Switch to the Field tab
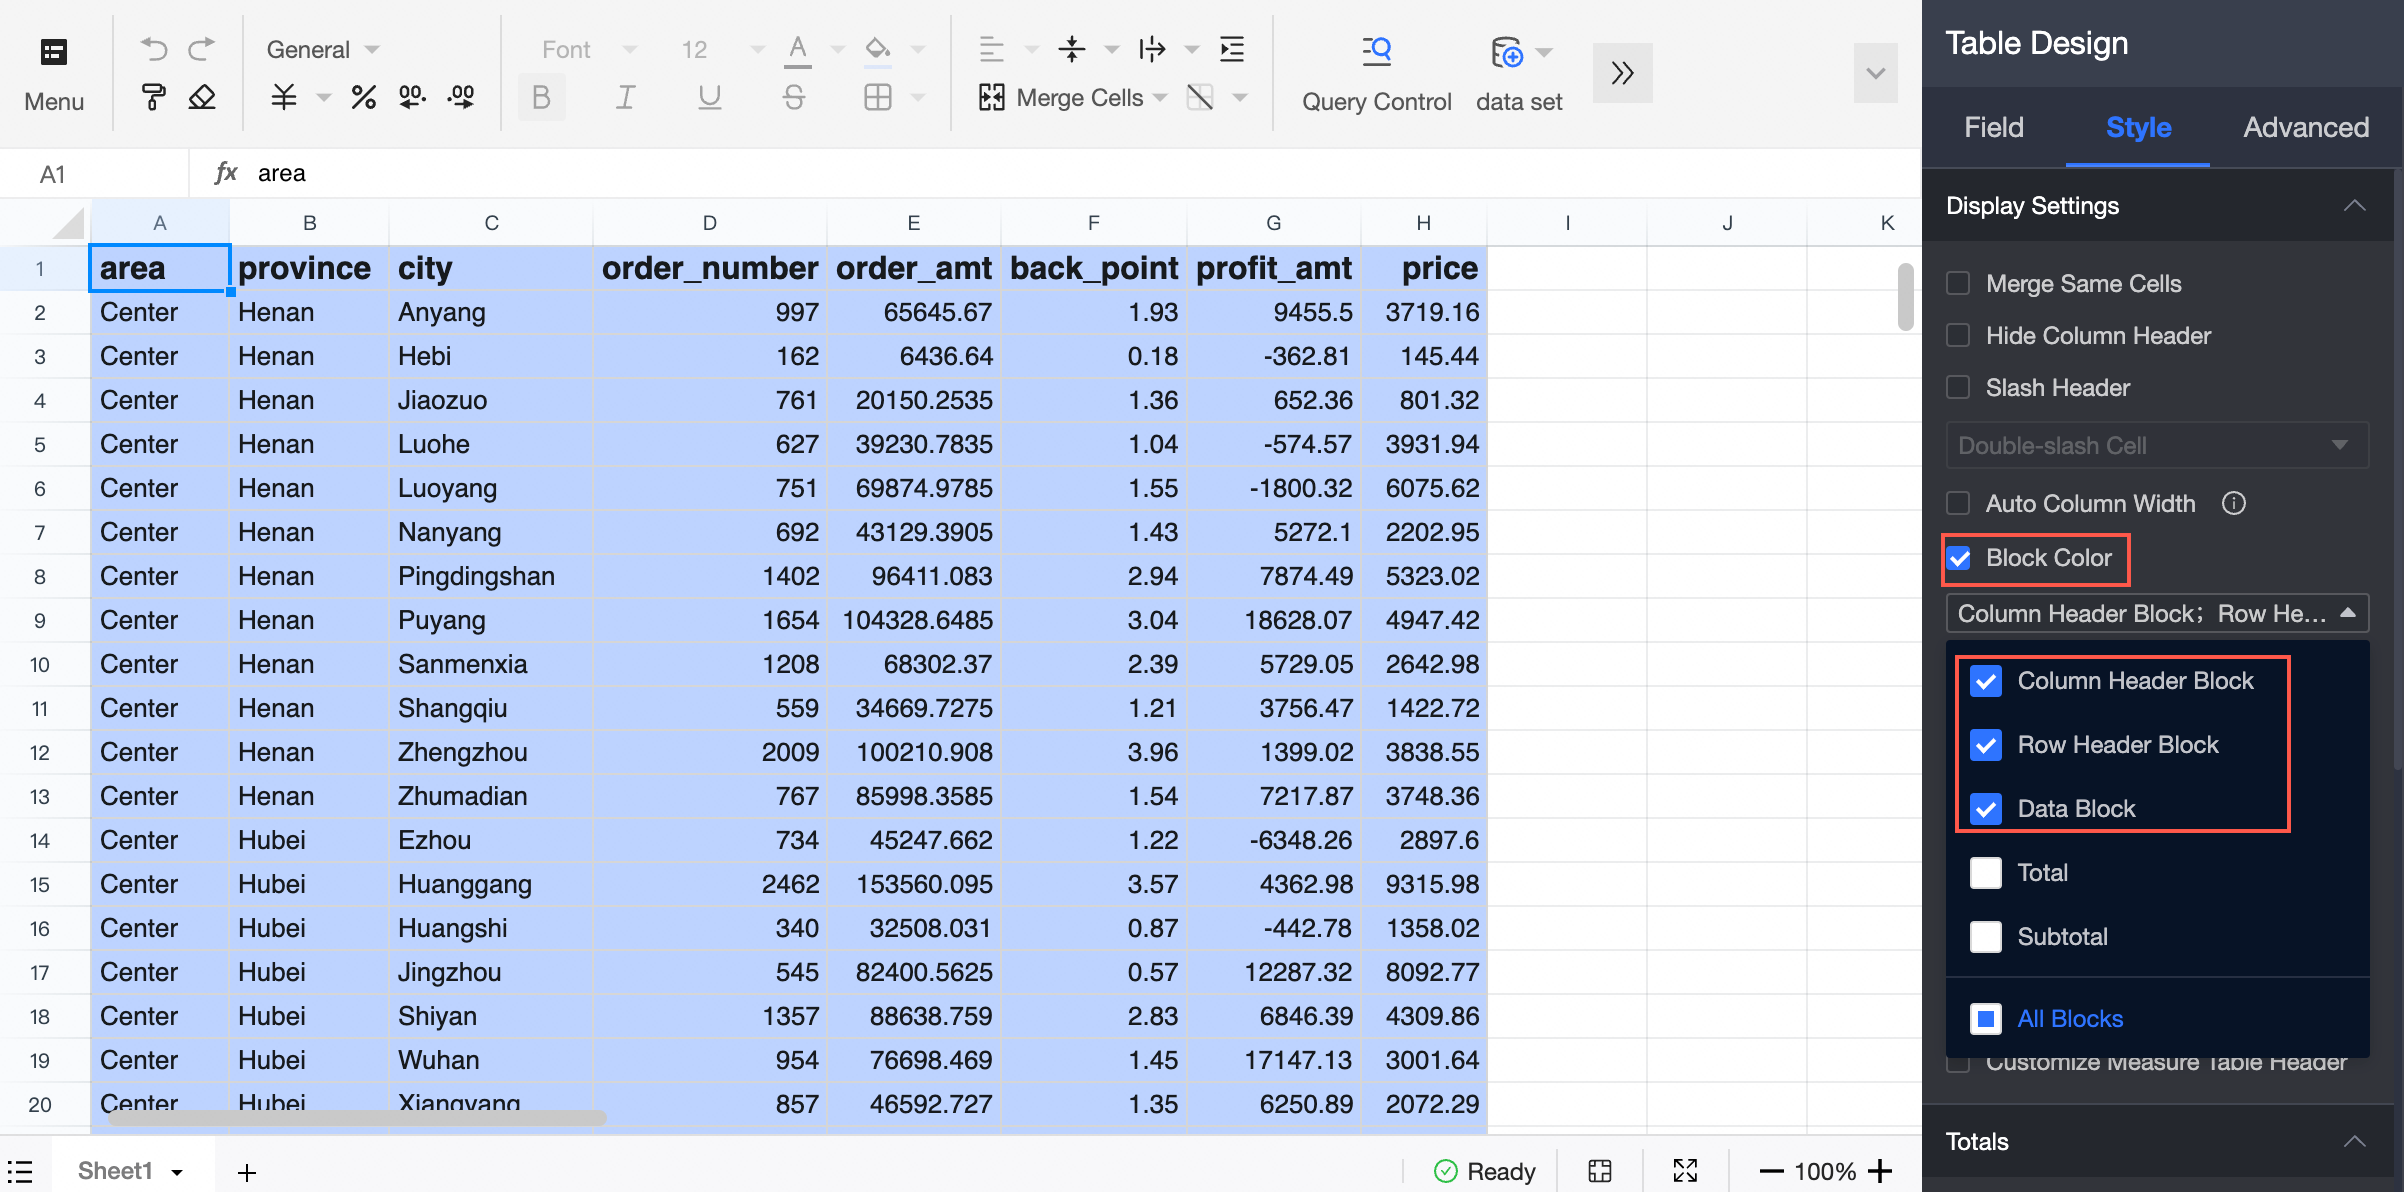 pos(1993,127)
